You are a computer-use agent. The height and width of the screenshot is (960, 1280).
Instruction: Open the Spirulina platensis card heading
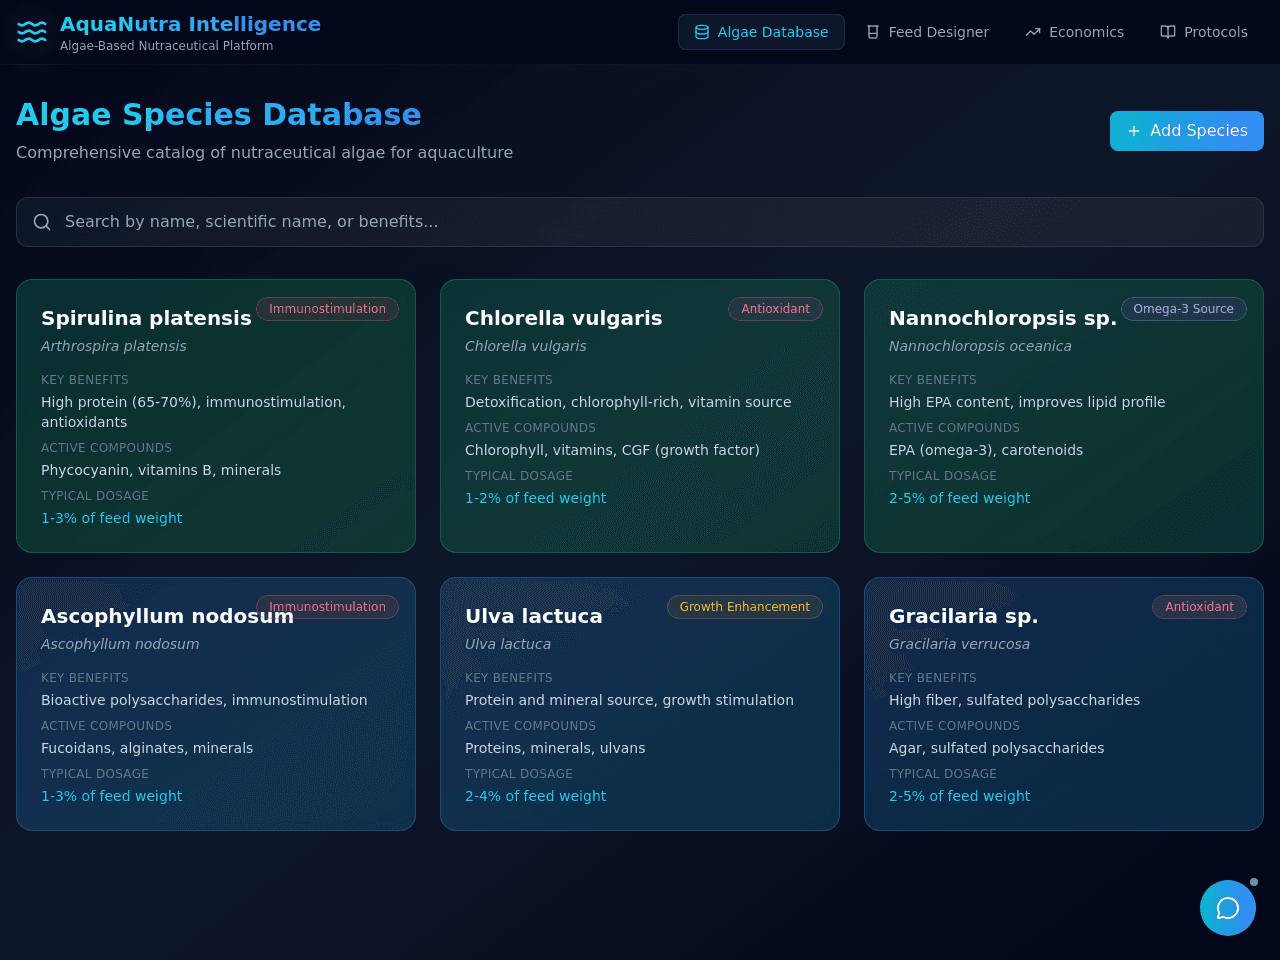pyautogui.click(x=146, y=318)
